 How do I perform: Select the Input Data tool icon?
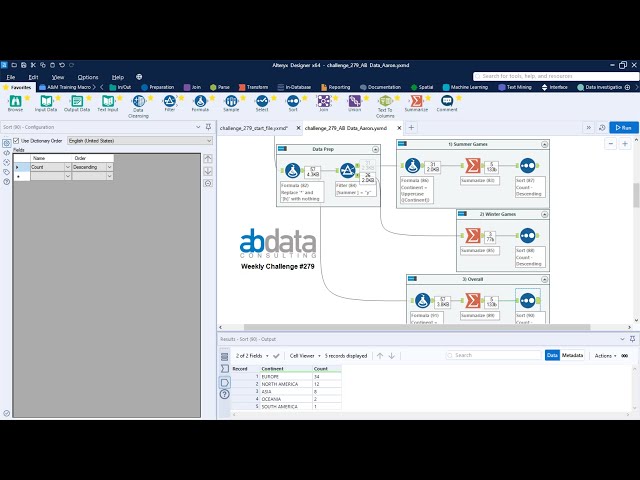pyautogui.click(x=46, y=101)
